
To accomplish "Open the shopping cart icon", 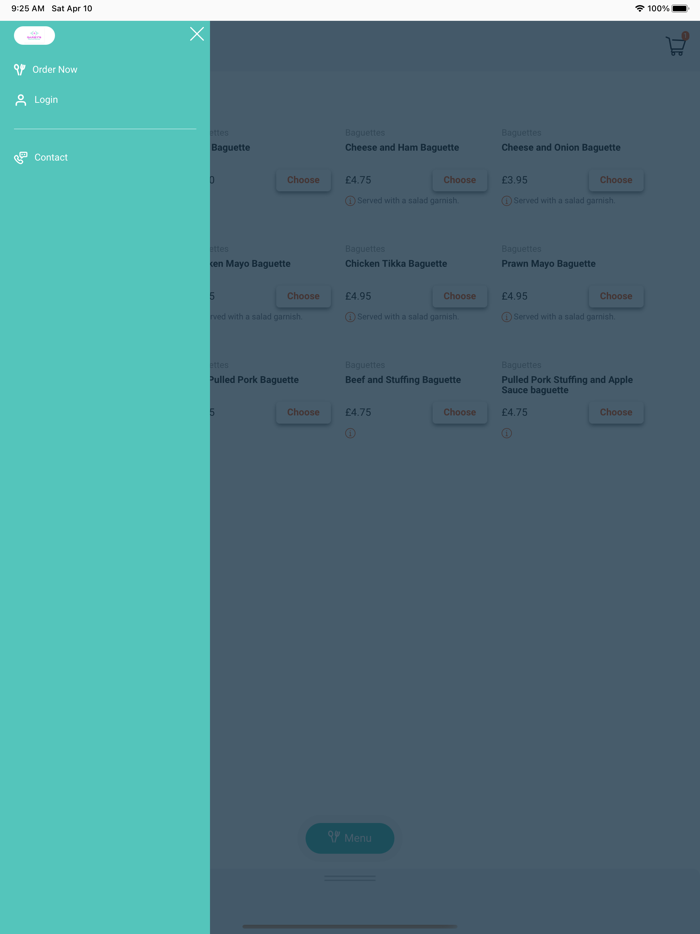I will point(676,46).
